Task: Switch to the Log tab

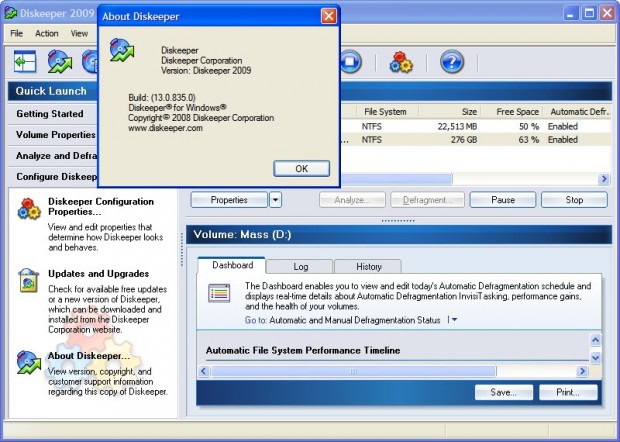Action: coord(300,266)
